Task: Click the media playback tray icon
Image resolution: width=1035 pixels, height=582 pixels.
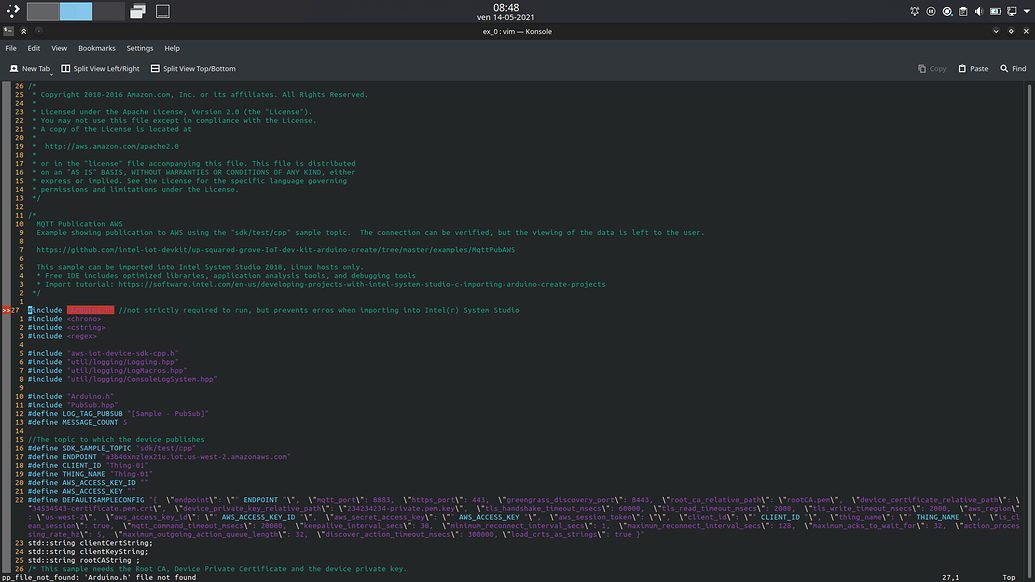Action: click(x=931, y=11)
